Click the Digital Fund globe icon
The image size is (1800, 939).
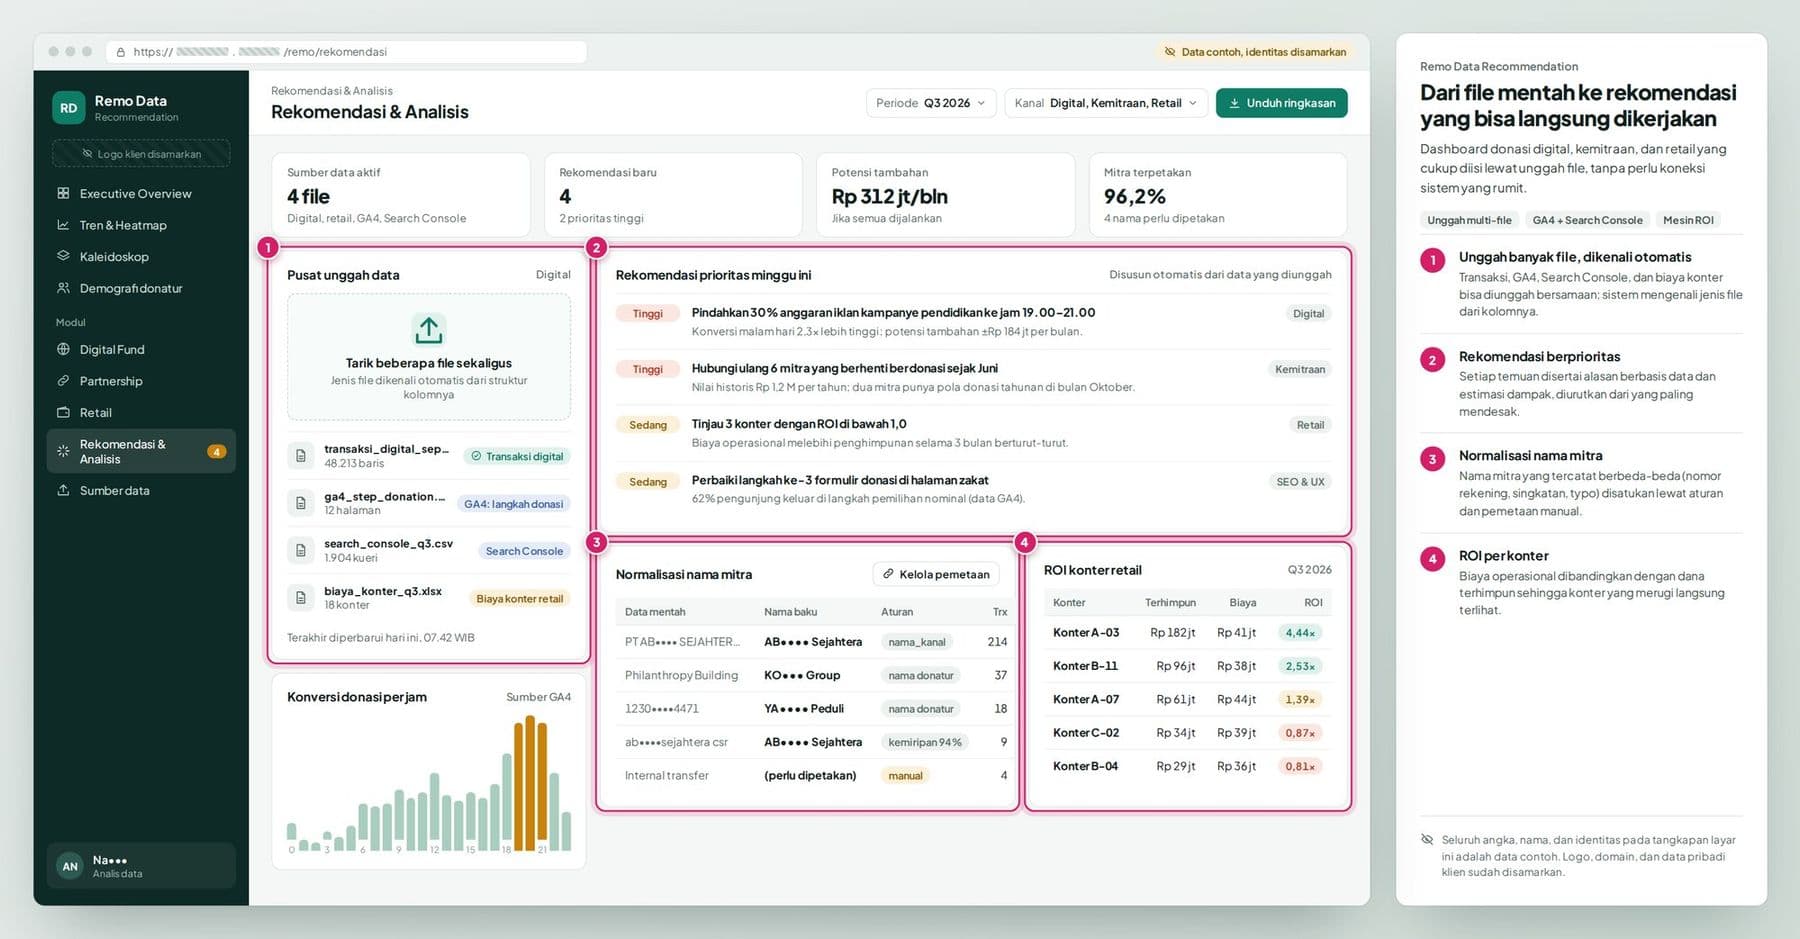tap(63, 349)
